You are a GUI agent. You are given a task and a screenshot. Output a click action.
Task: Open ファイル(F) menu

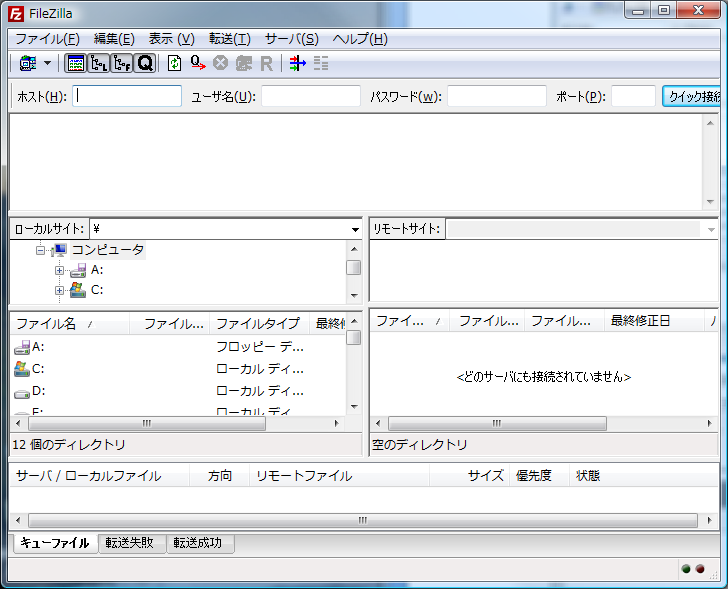[47, 39]
